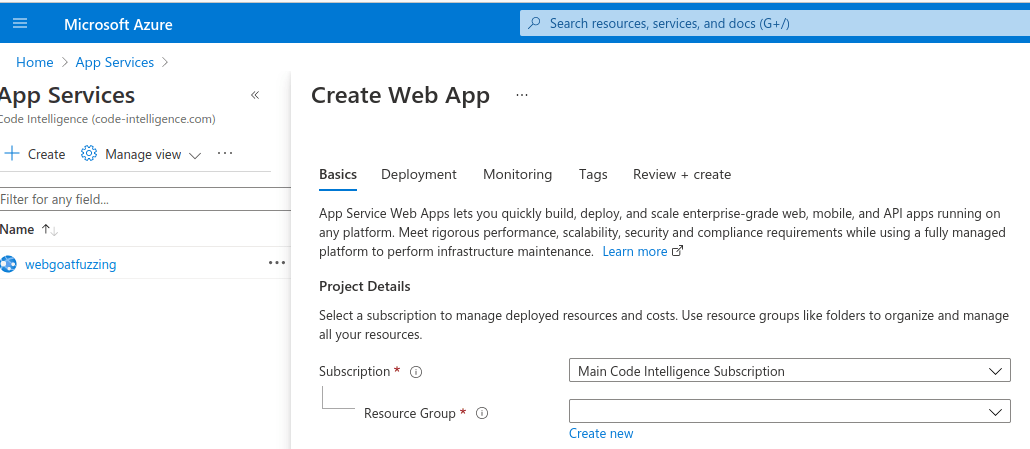
Task: Click the webgoatfuzzing app service icon
Action: pyautogui.click(x=8, y=264)
